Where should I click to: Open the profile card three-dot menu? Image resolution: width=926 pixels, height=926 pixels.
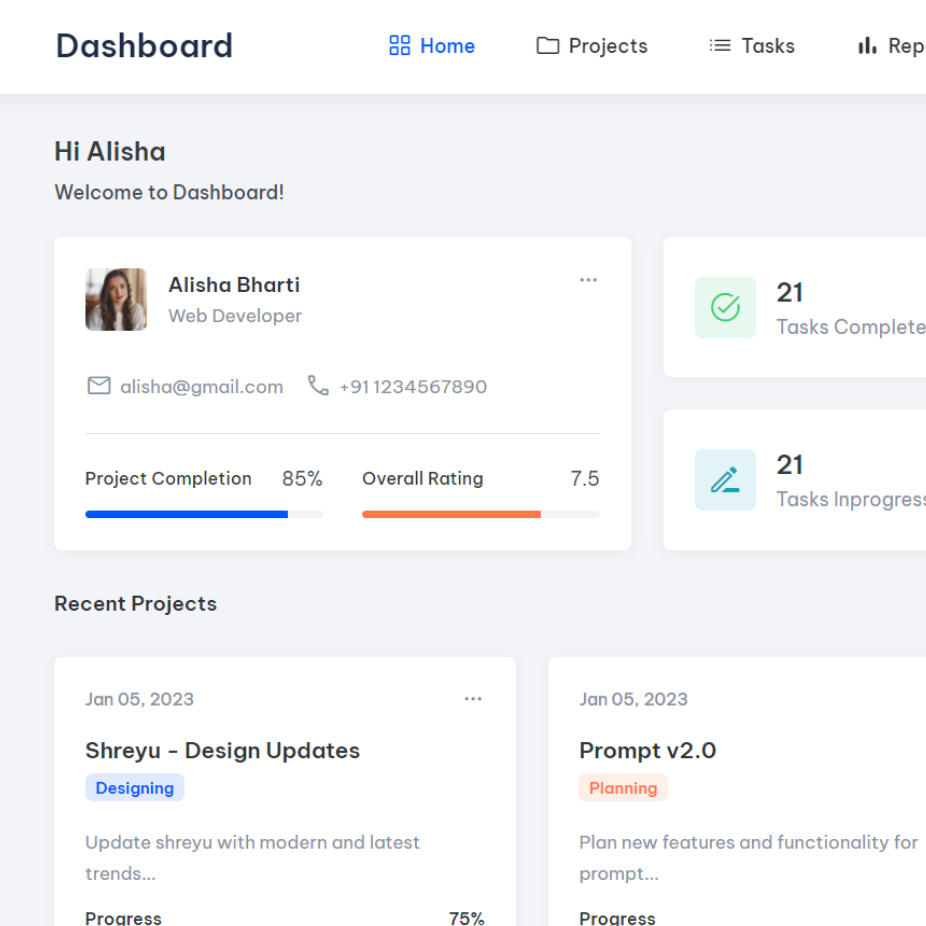coord(588,280)
